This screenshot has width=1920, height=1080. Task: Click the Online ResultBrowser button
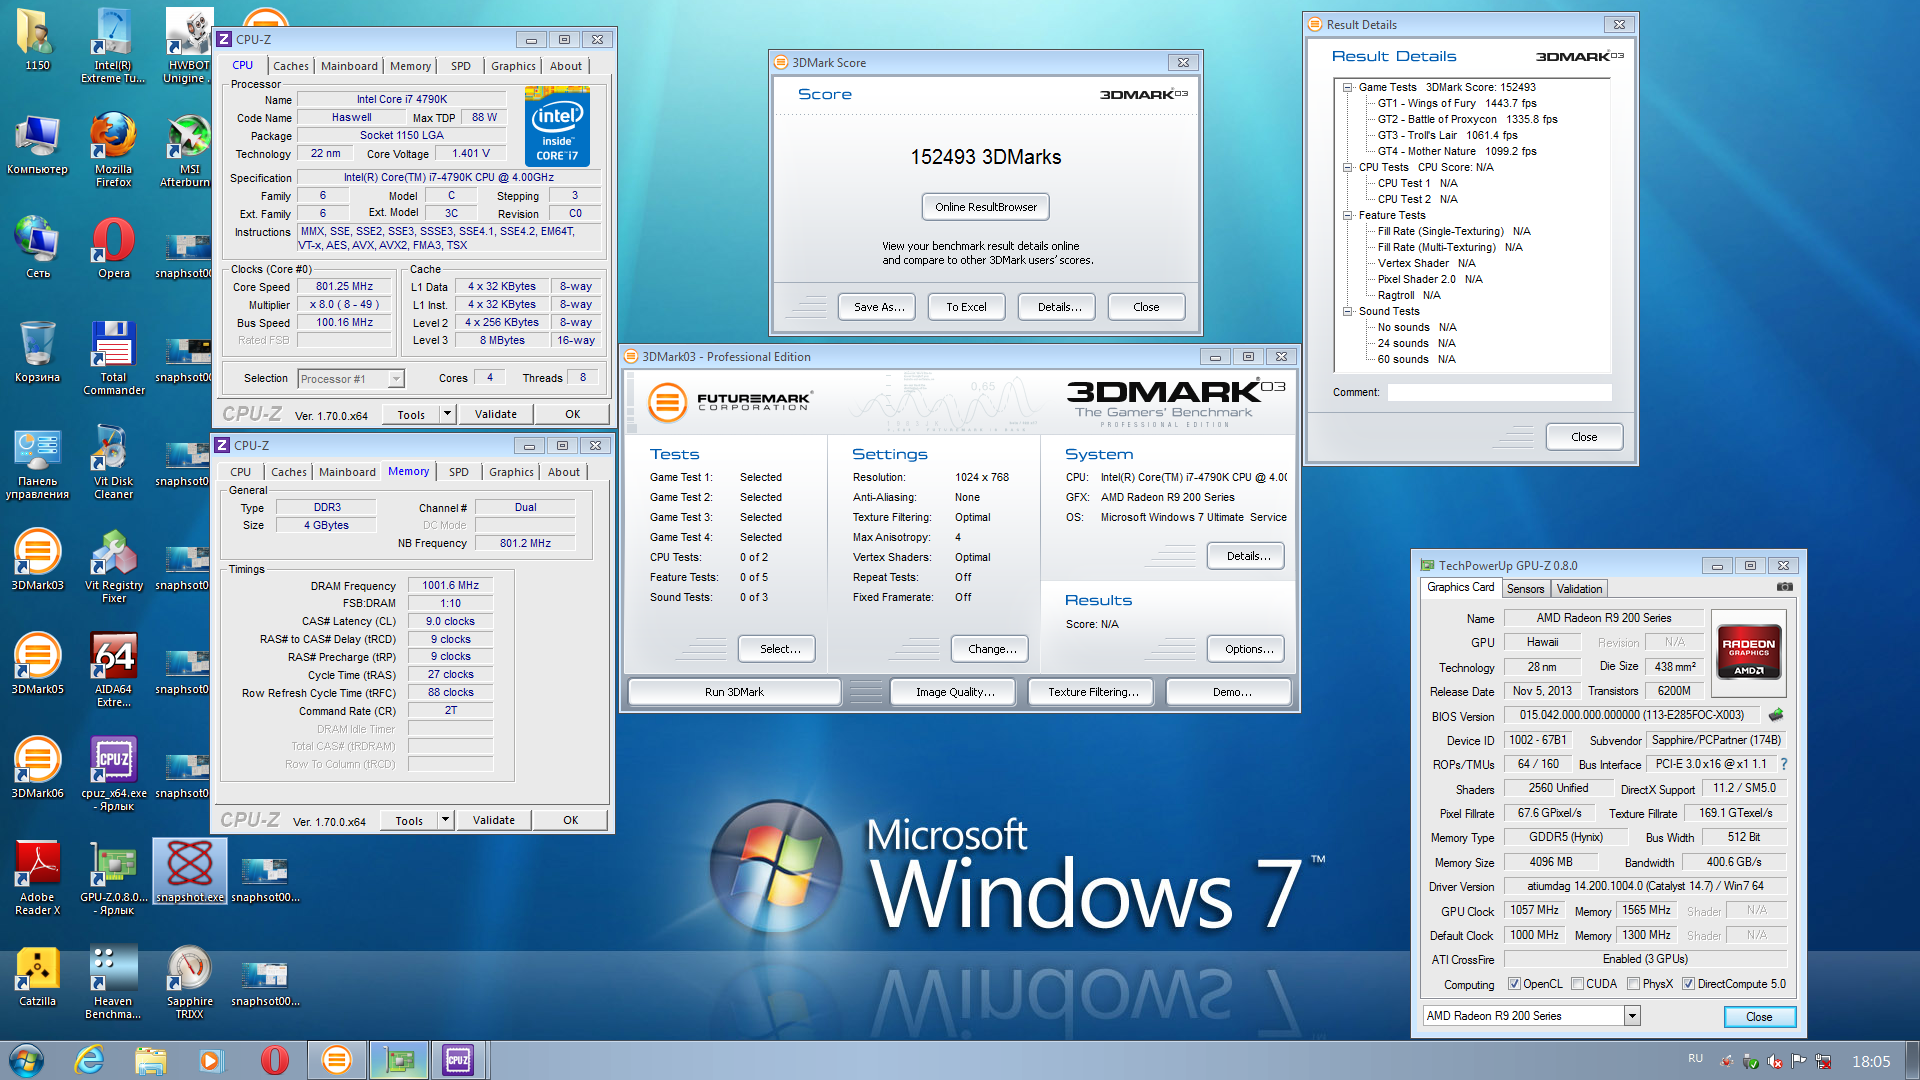986,207
